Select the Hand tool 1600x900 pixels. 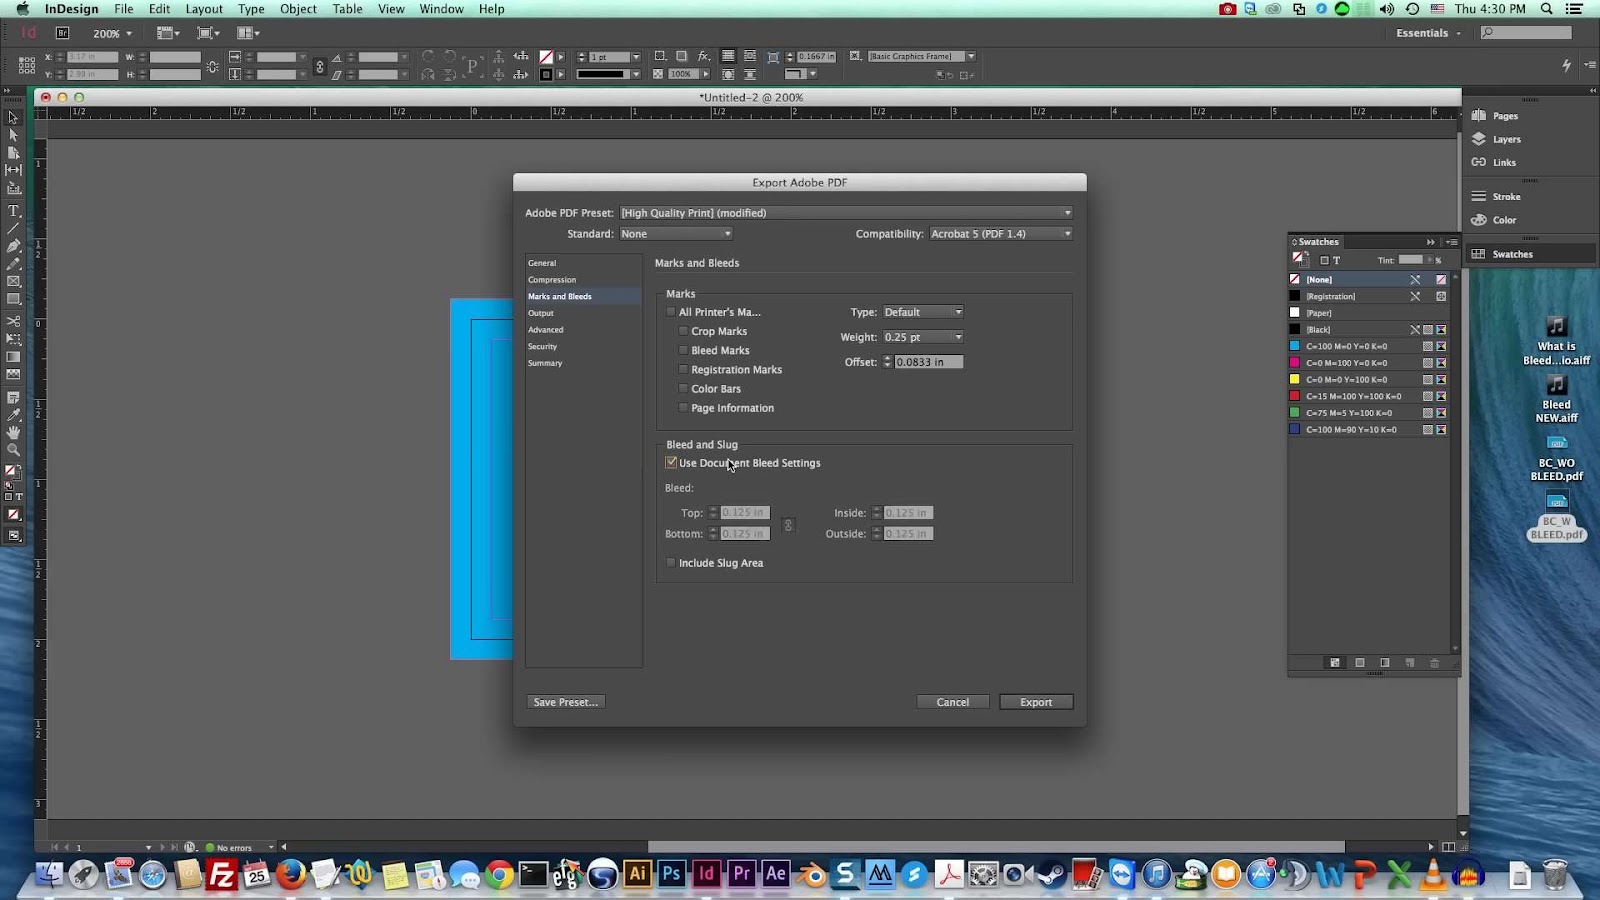point(13,432)
